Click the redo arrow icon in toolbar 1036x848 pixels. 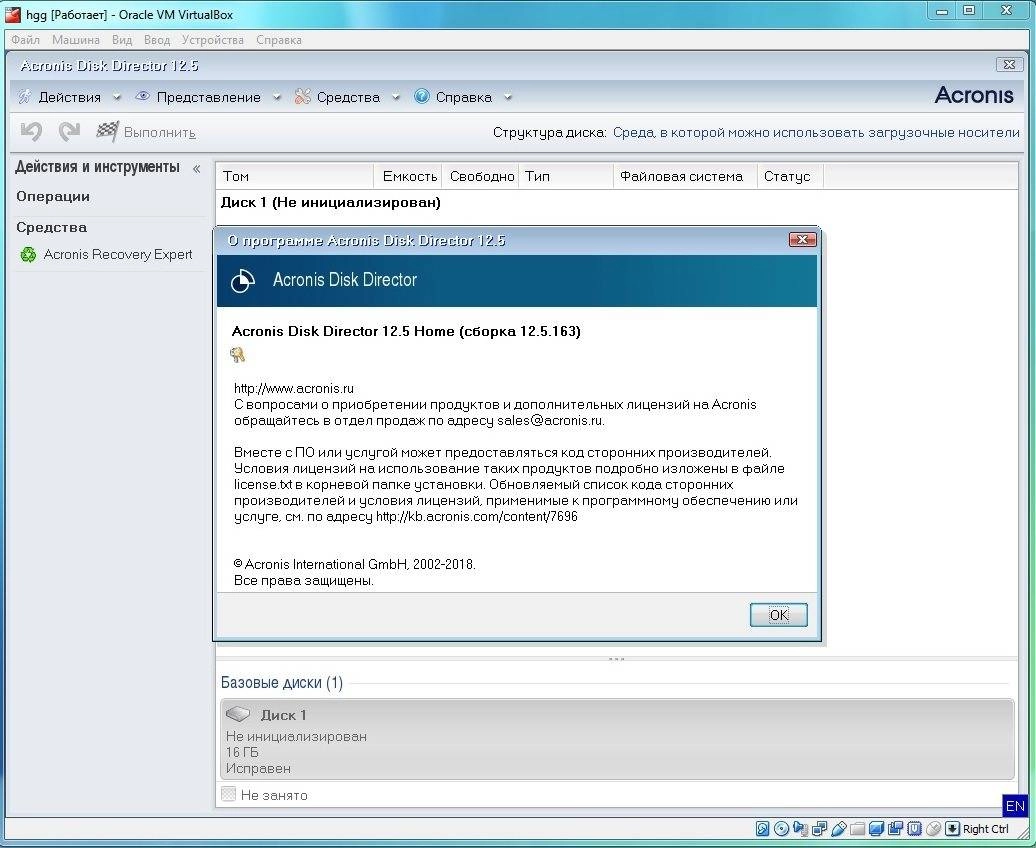tap(69, 132)
